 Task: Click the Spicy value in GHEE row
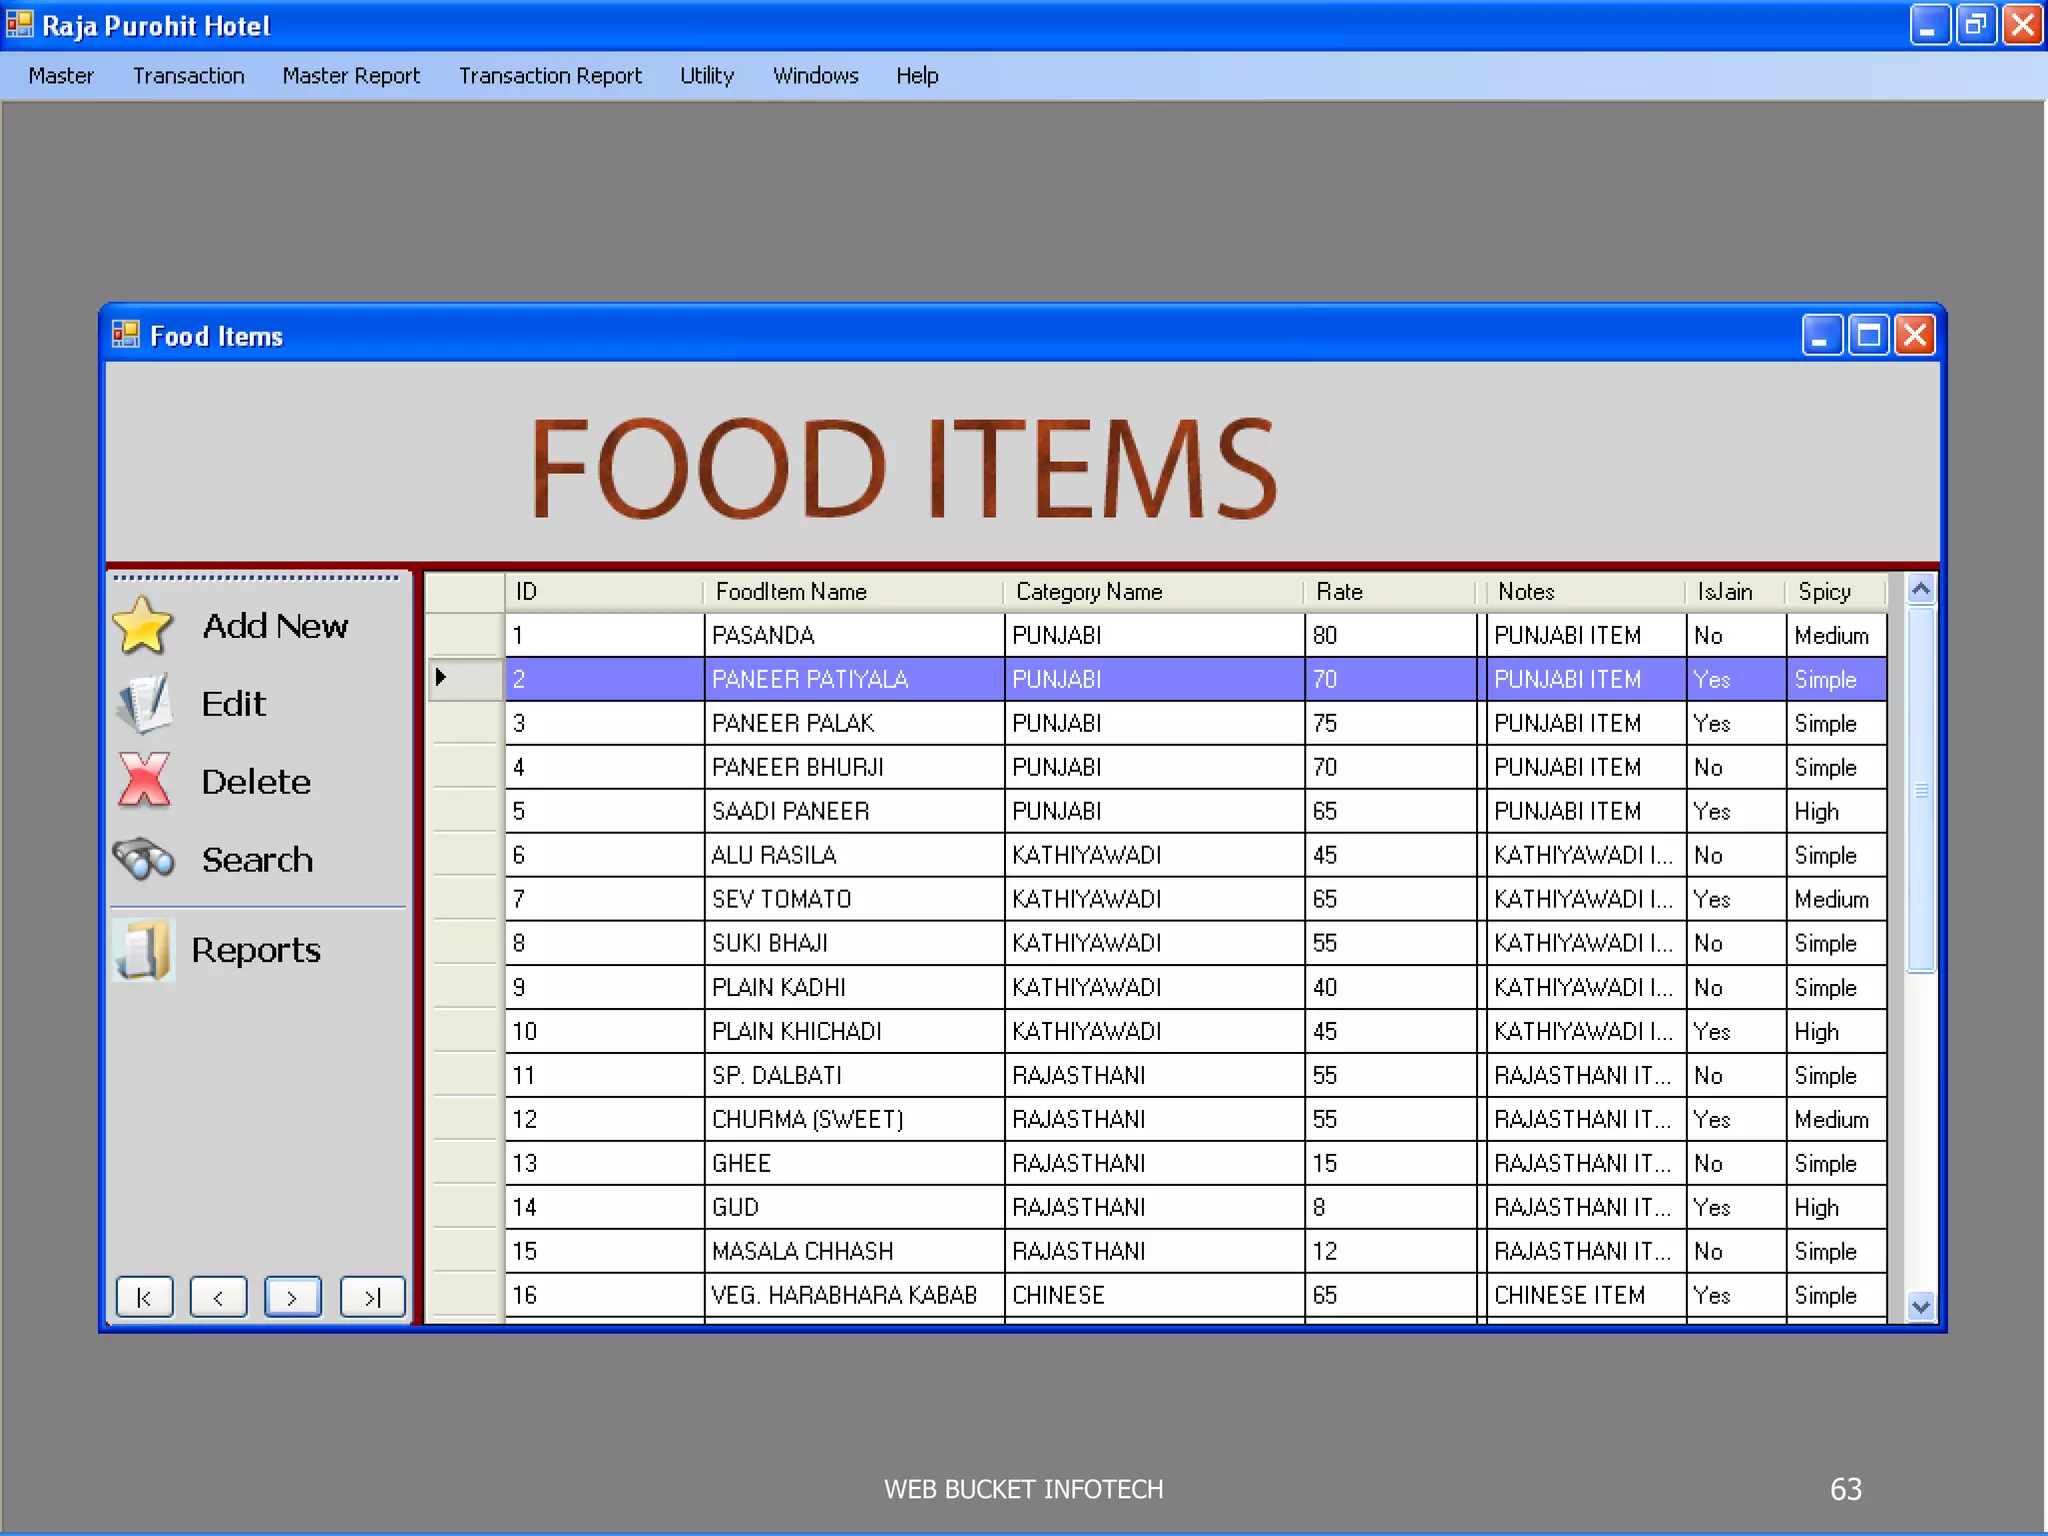(x=1837, y=1163)
